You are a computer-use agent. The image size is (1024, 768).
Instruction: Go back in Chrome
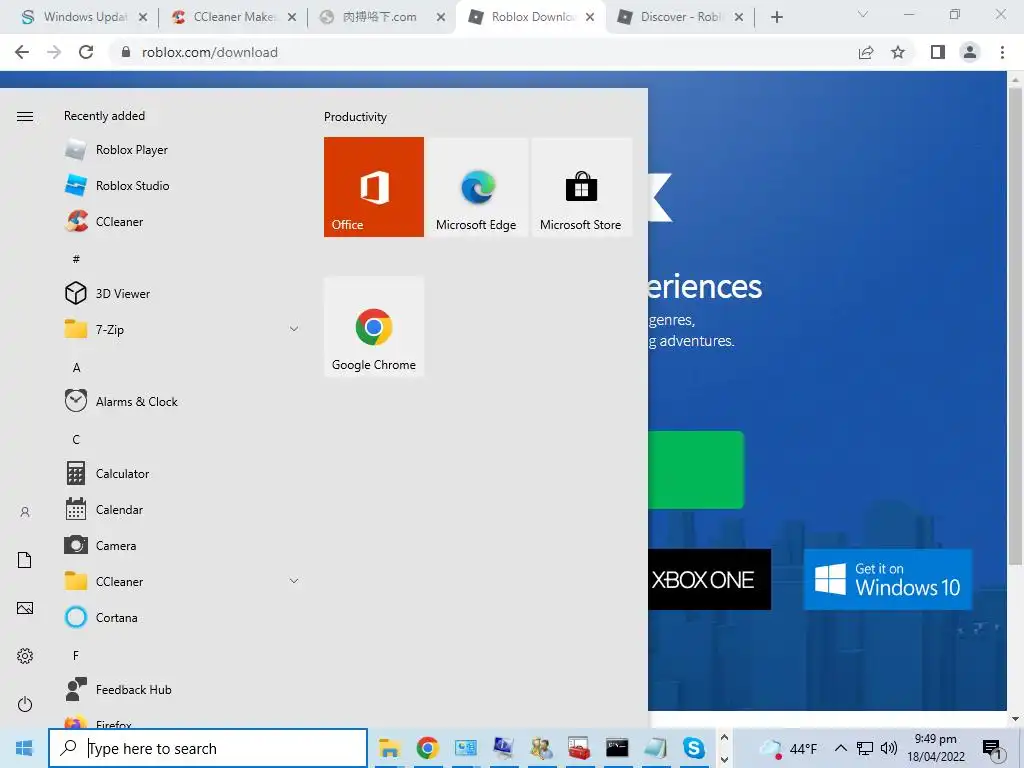pyautogui.click(x=22, y=52)
